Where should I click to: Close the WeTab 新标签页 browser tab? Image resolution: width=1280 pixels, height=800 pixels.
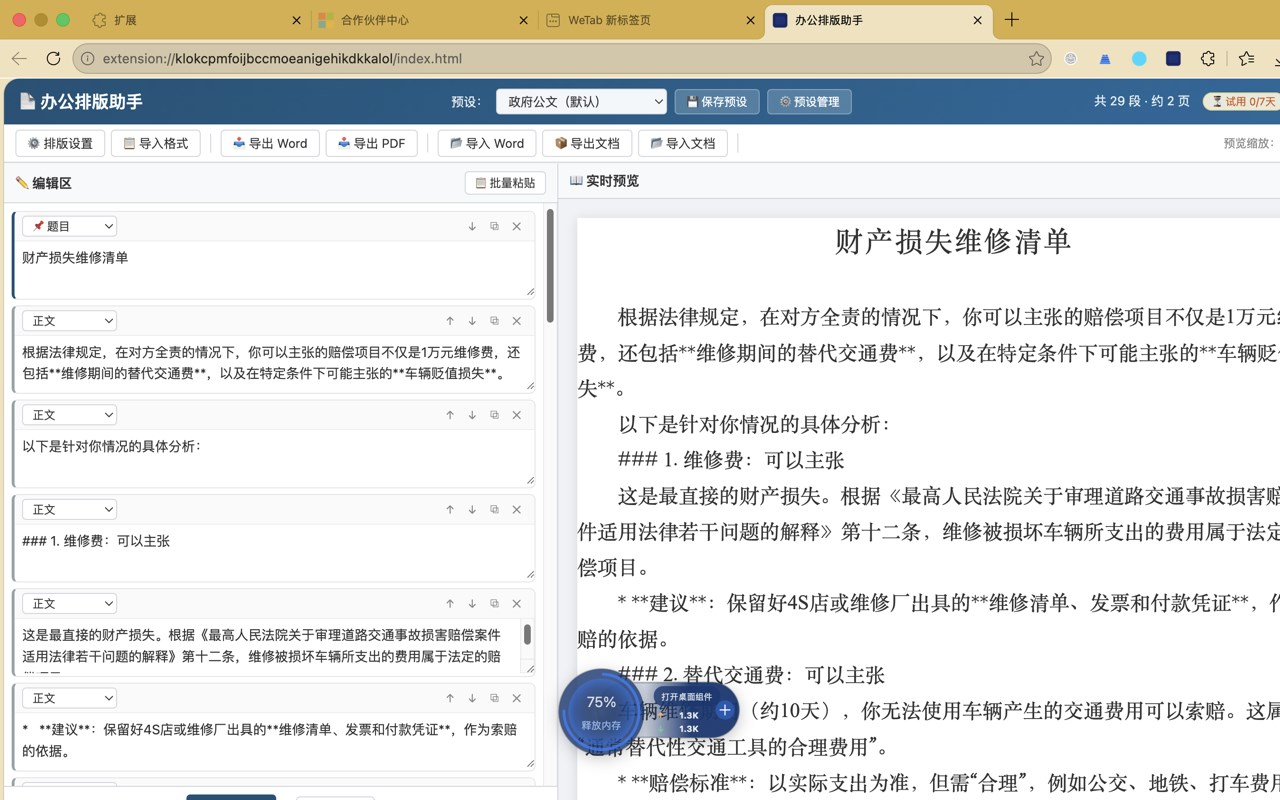(x=751, y=20)
